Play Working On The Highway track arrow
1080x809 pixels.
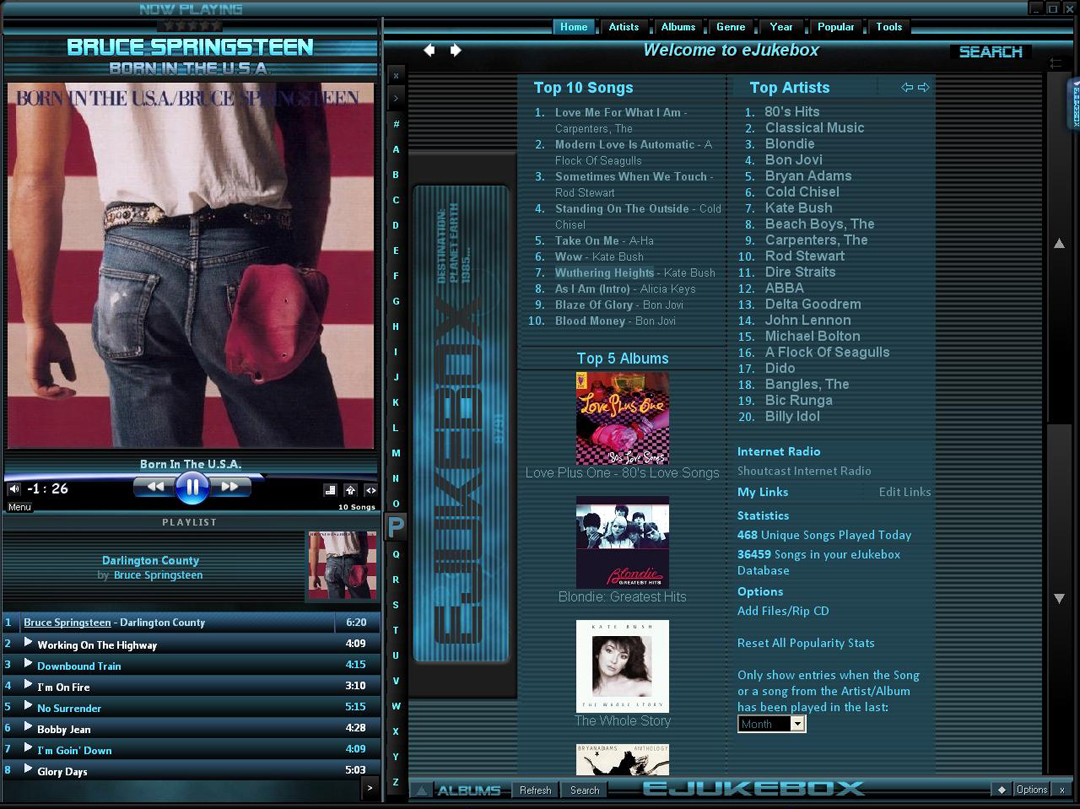[x=28, y=642]
